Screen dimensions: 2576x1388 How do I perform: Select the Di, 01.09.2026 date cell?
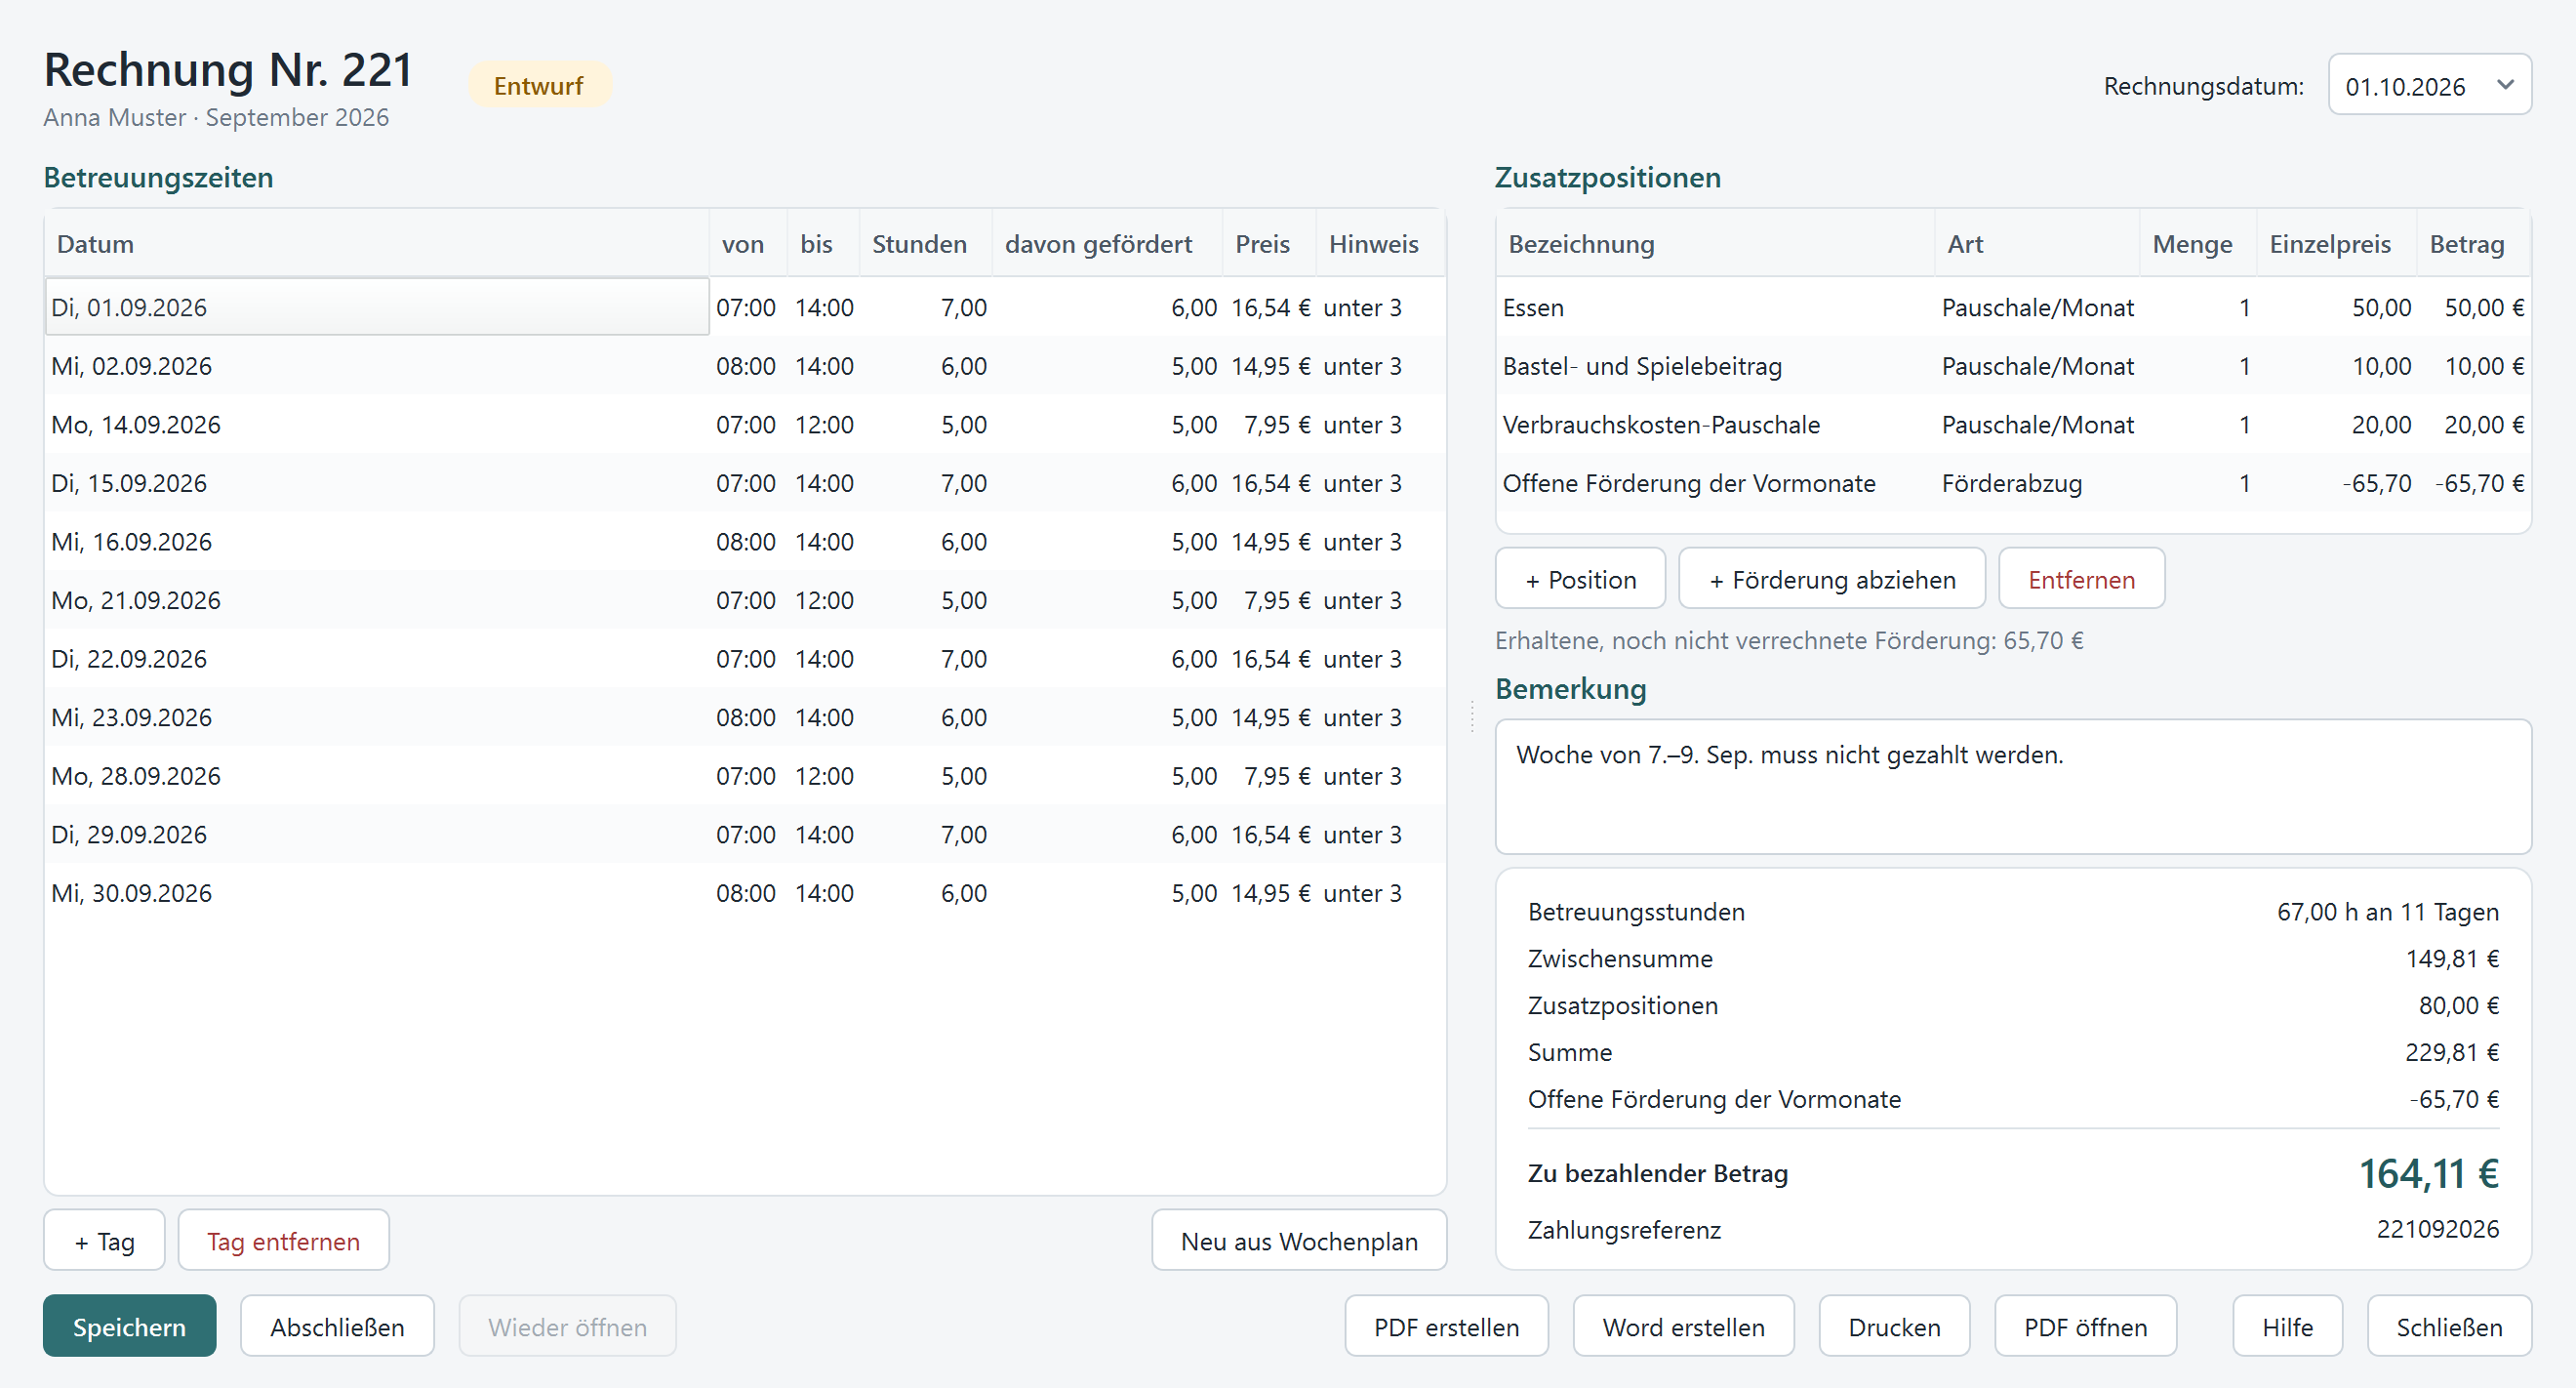click(377, 306)
